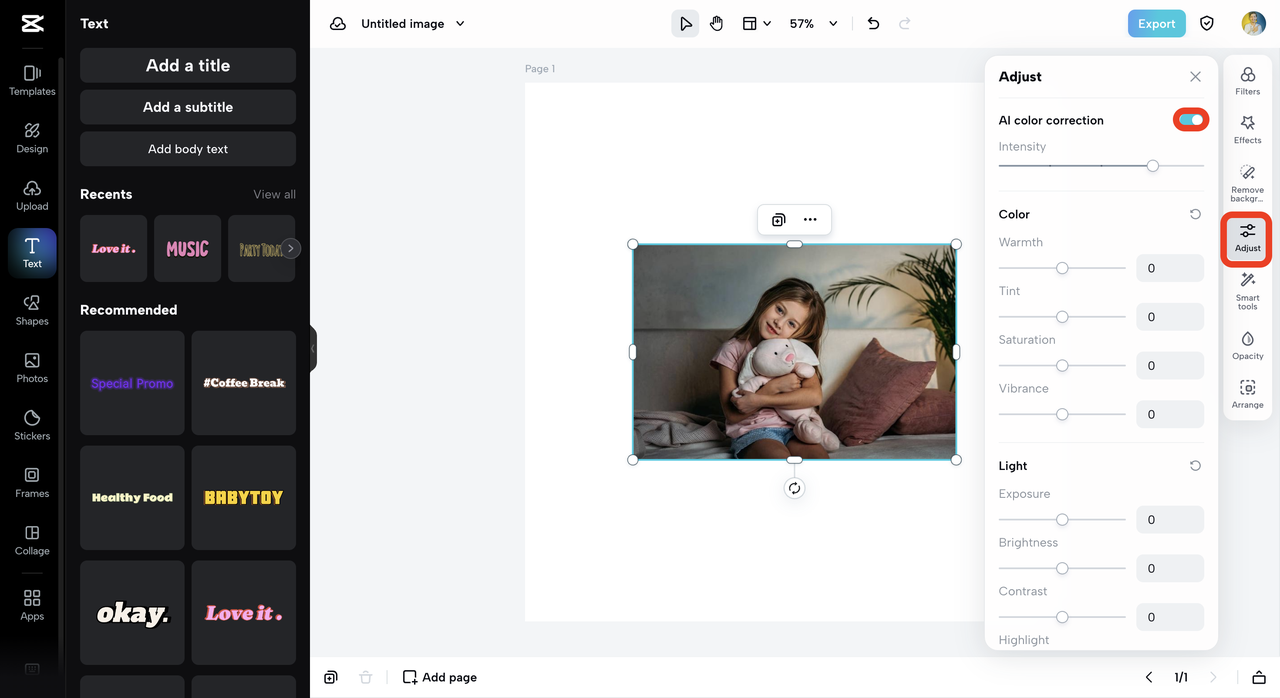This screenshot has width=1280, height=698.
Task: Open the Templates sidebar panel
Action: pos(32,80)
